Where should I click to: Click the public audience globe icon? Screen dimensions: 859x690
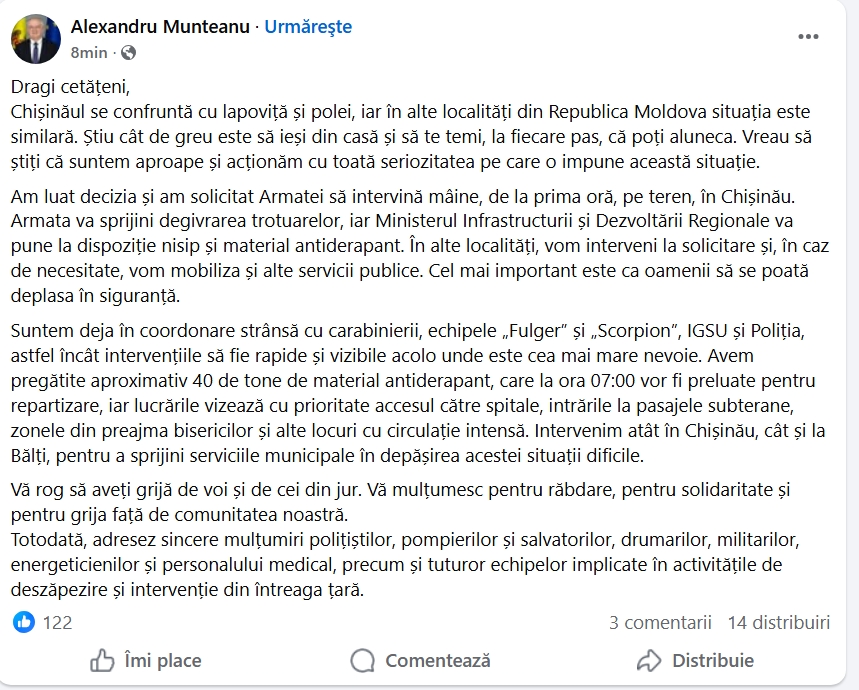point(129,53)
